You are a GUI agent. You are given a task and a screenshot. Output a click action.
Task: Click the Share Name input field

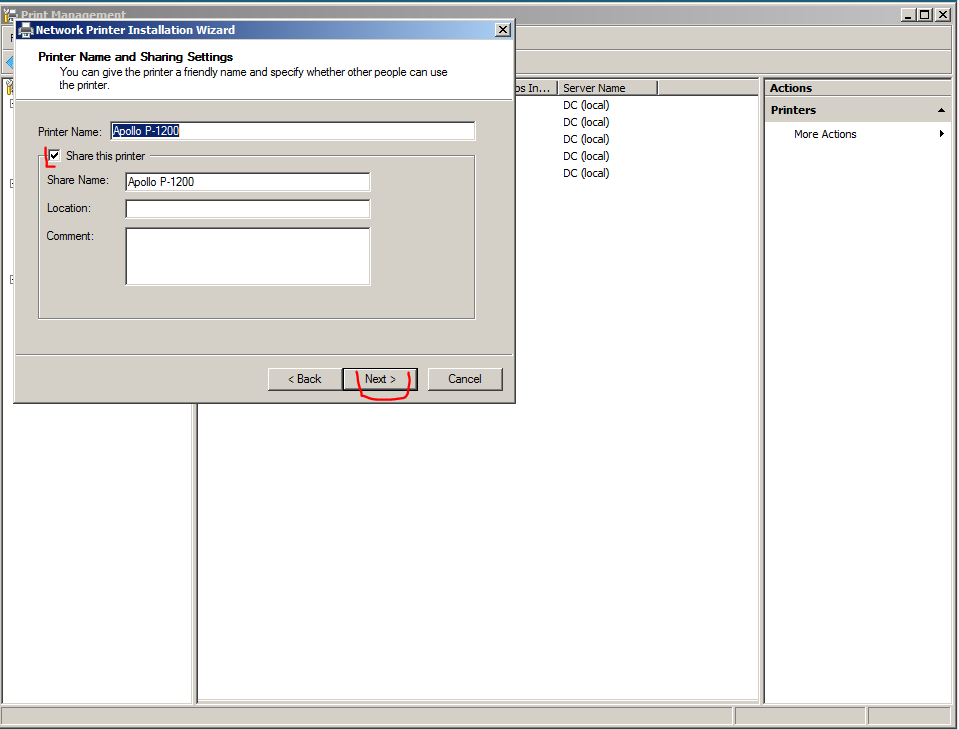[x=248, y=182]
